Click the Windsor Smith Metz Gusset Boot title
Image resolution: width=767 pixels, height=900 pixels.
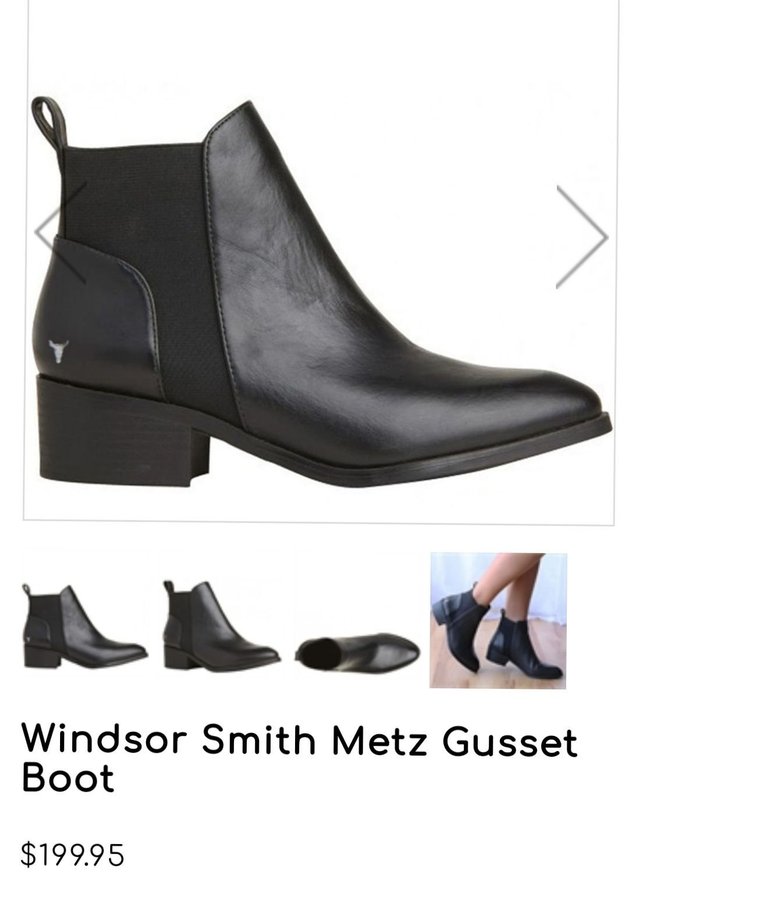[299, 759]
